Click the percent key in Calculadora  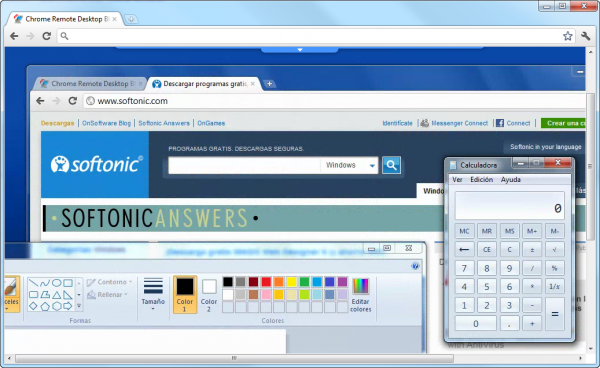pos(554,268)
